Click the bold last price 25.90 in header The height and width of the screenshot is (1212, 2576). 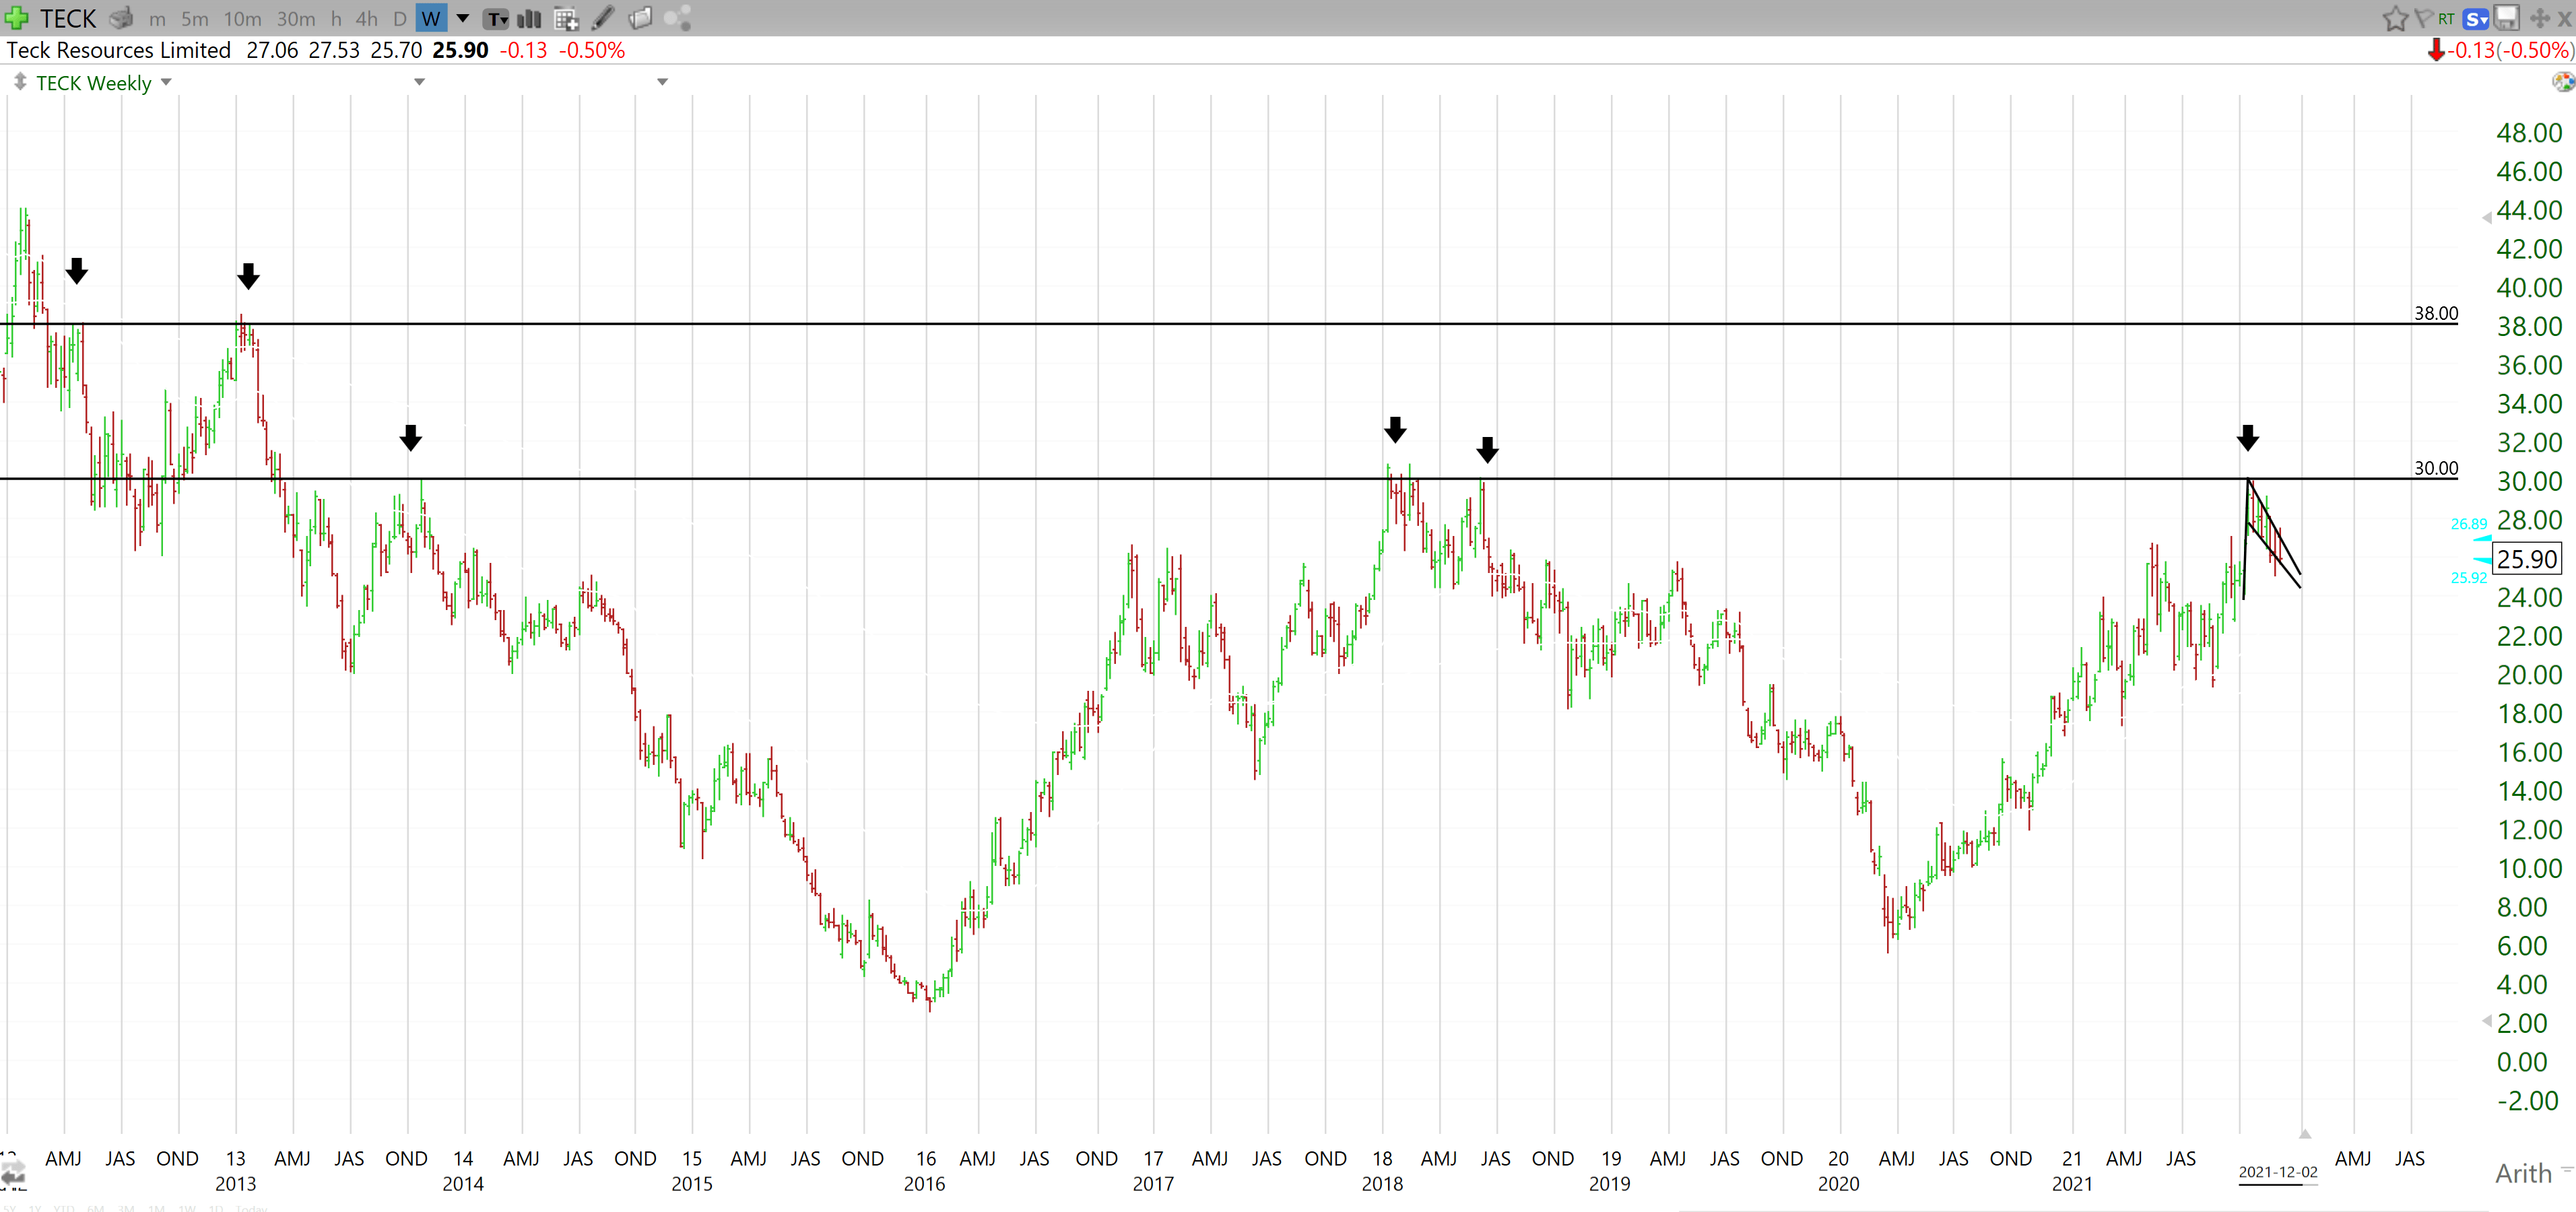pos(460,50)
